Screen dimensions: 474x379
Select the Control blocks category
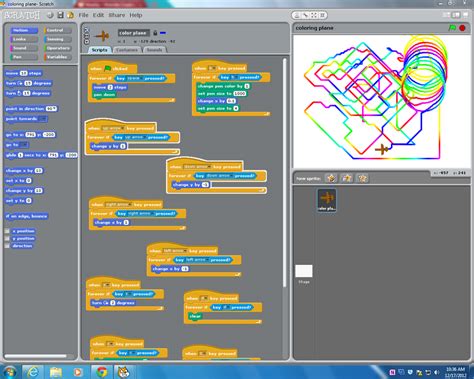point(58,30)
